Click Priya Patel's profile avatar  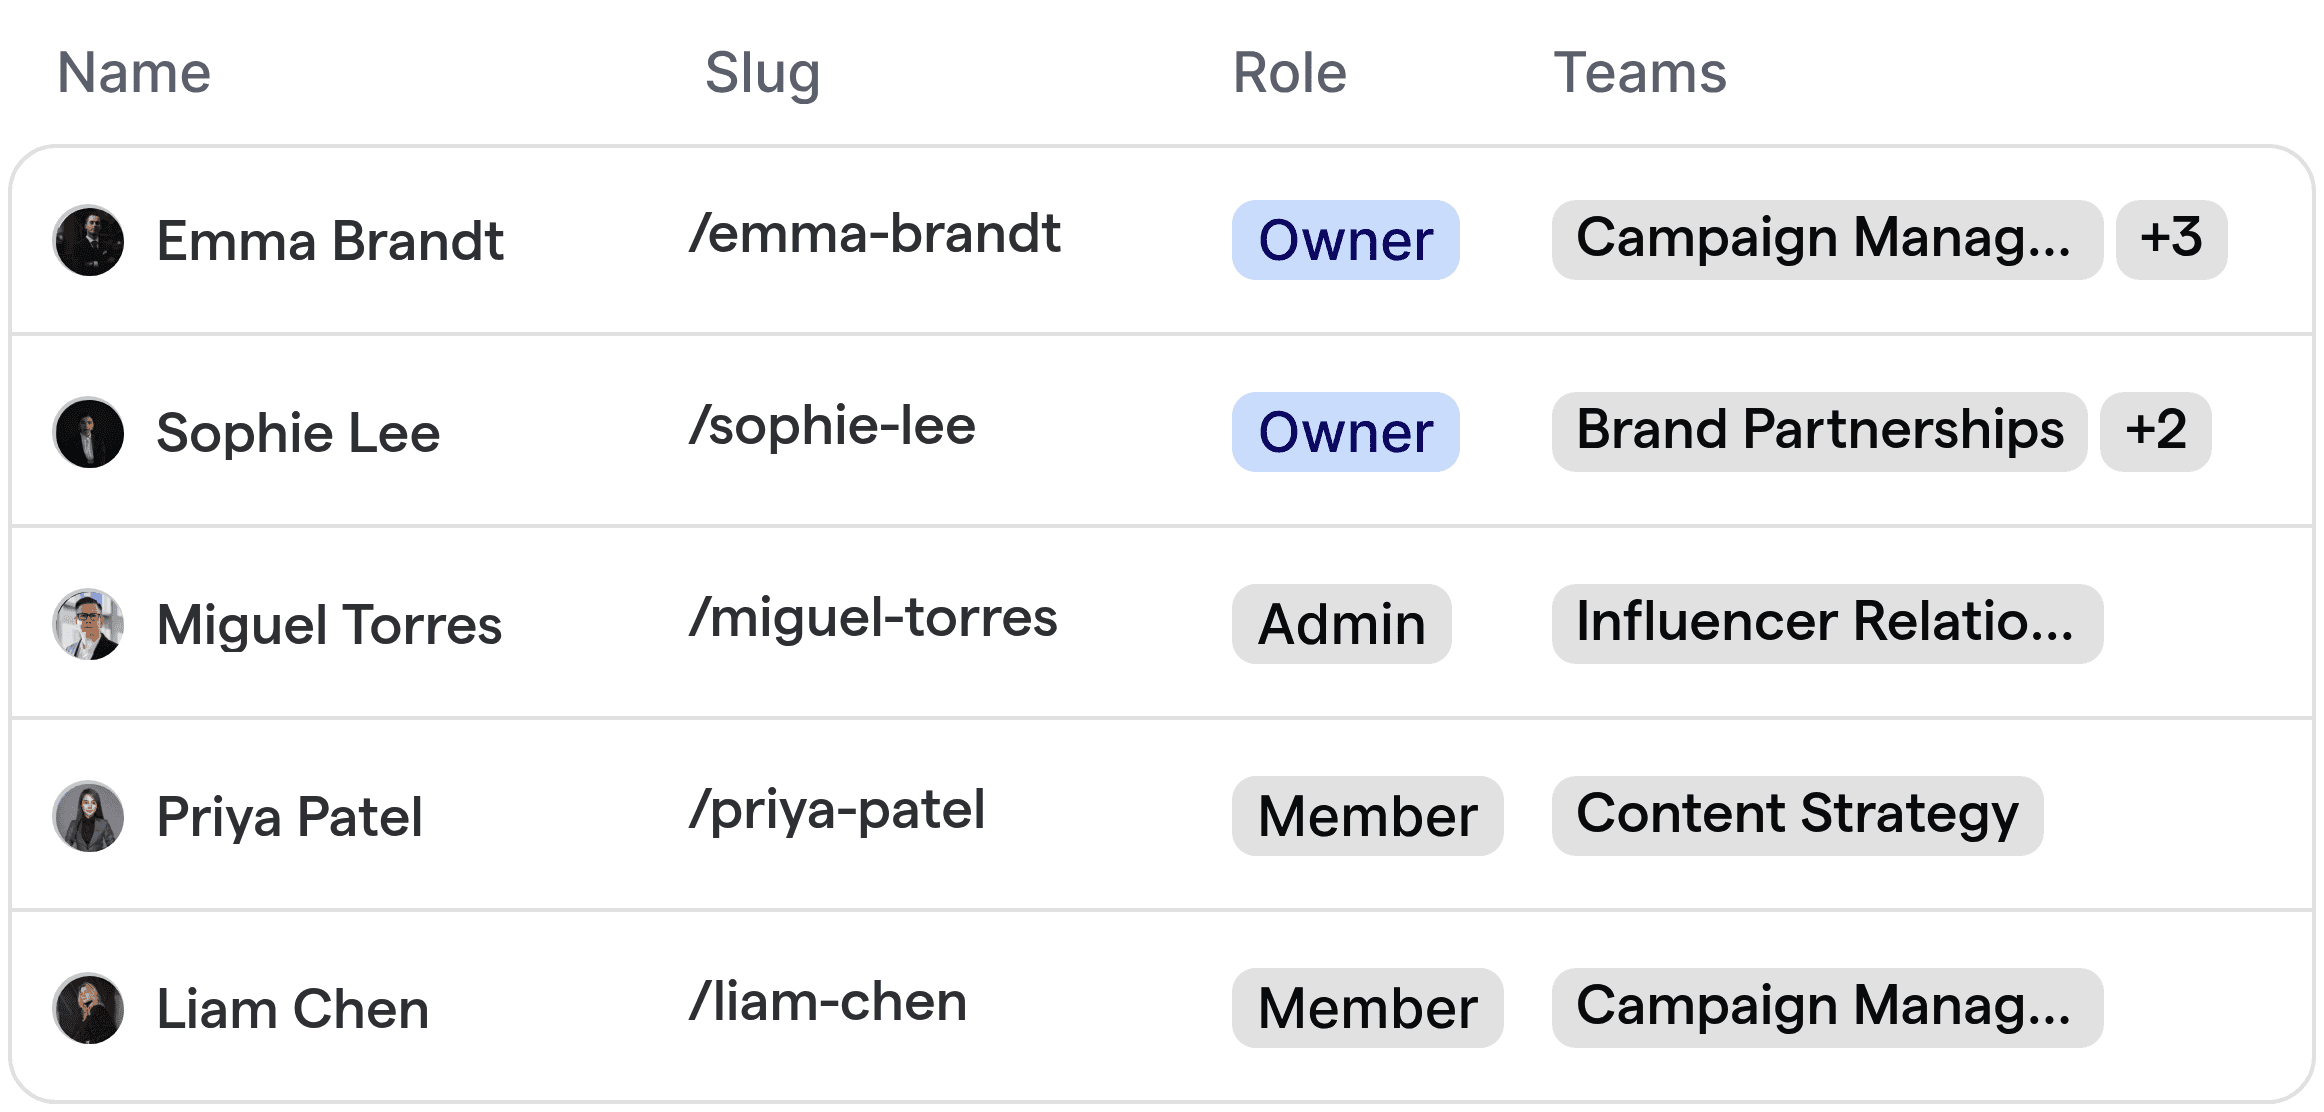point(88,816)
